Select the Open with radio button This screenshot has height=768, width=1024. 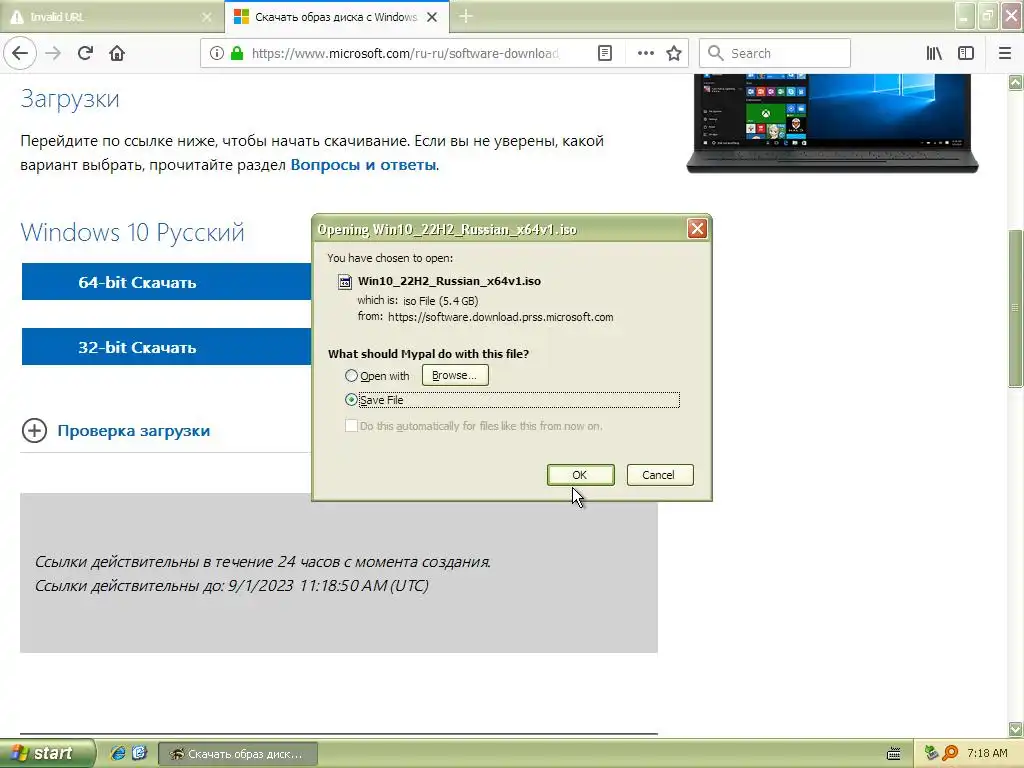(x=351, y=376)
